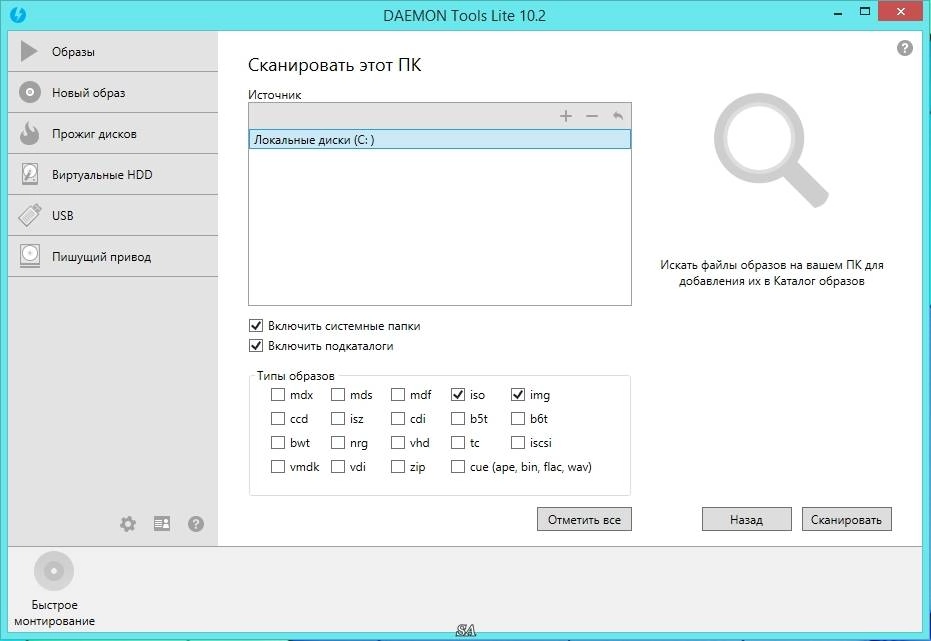Click the Назад button
The height and width of the screenshot is (641, 931).
click(x=746, y=519)
